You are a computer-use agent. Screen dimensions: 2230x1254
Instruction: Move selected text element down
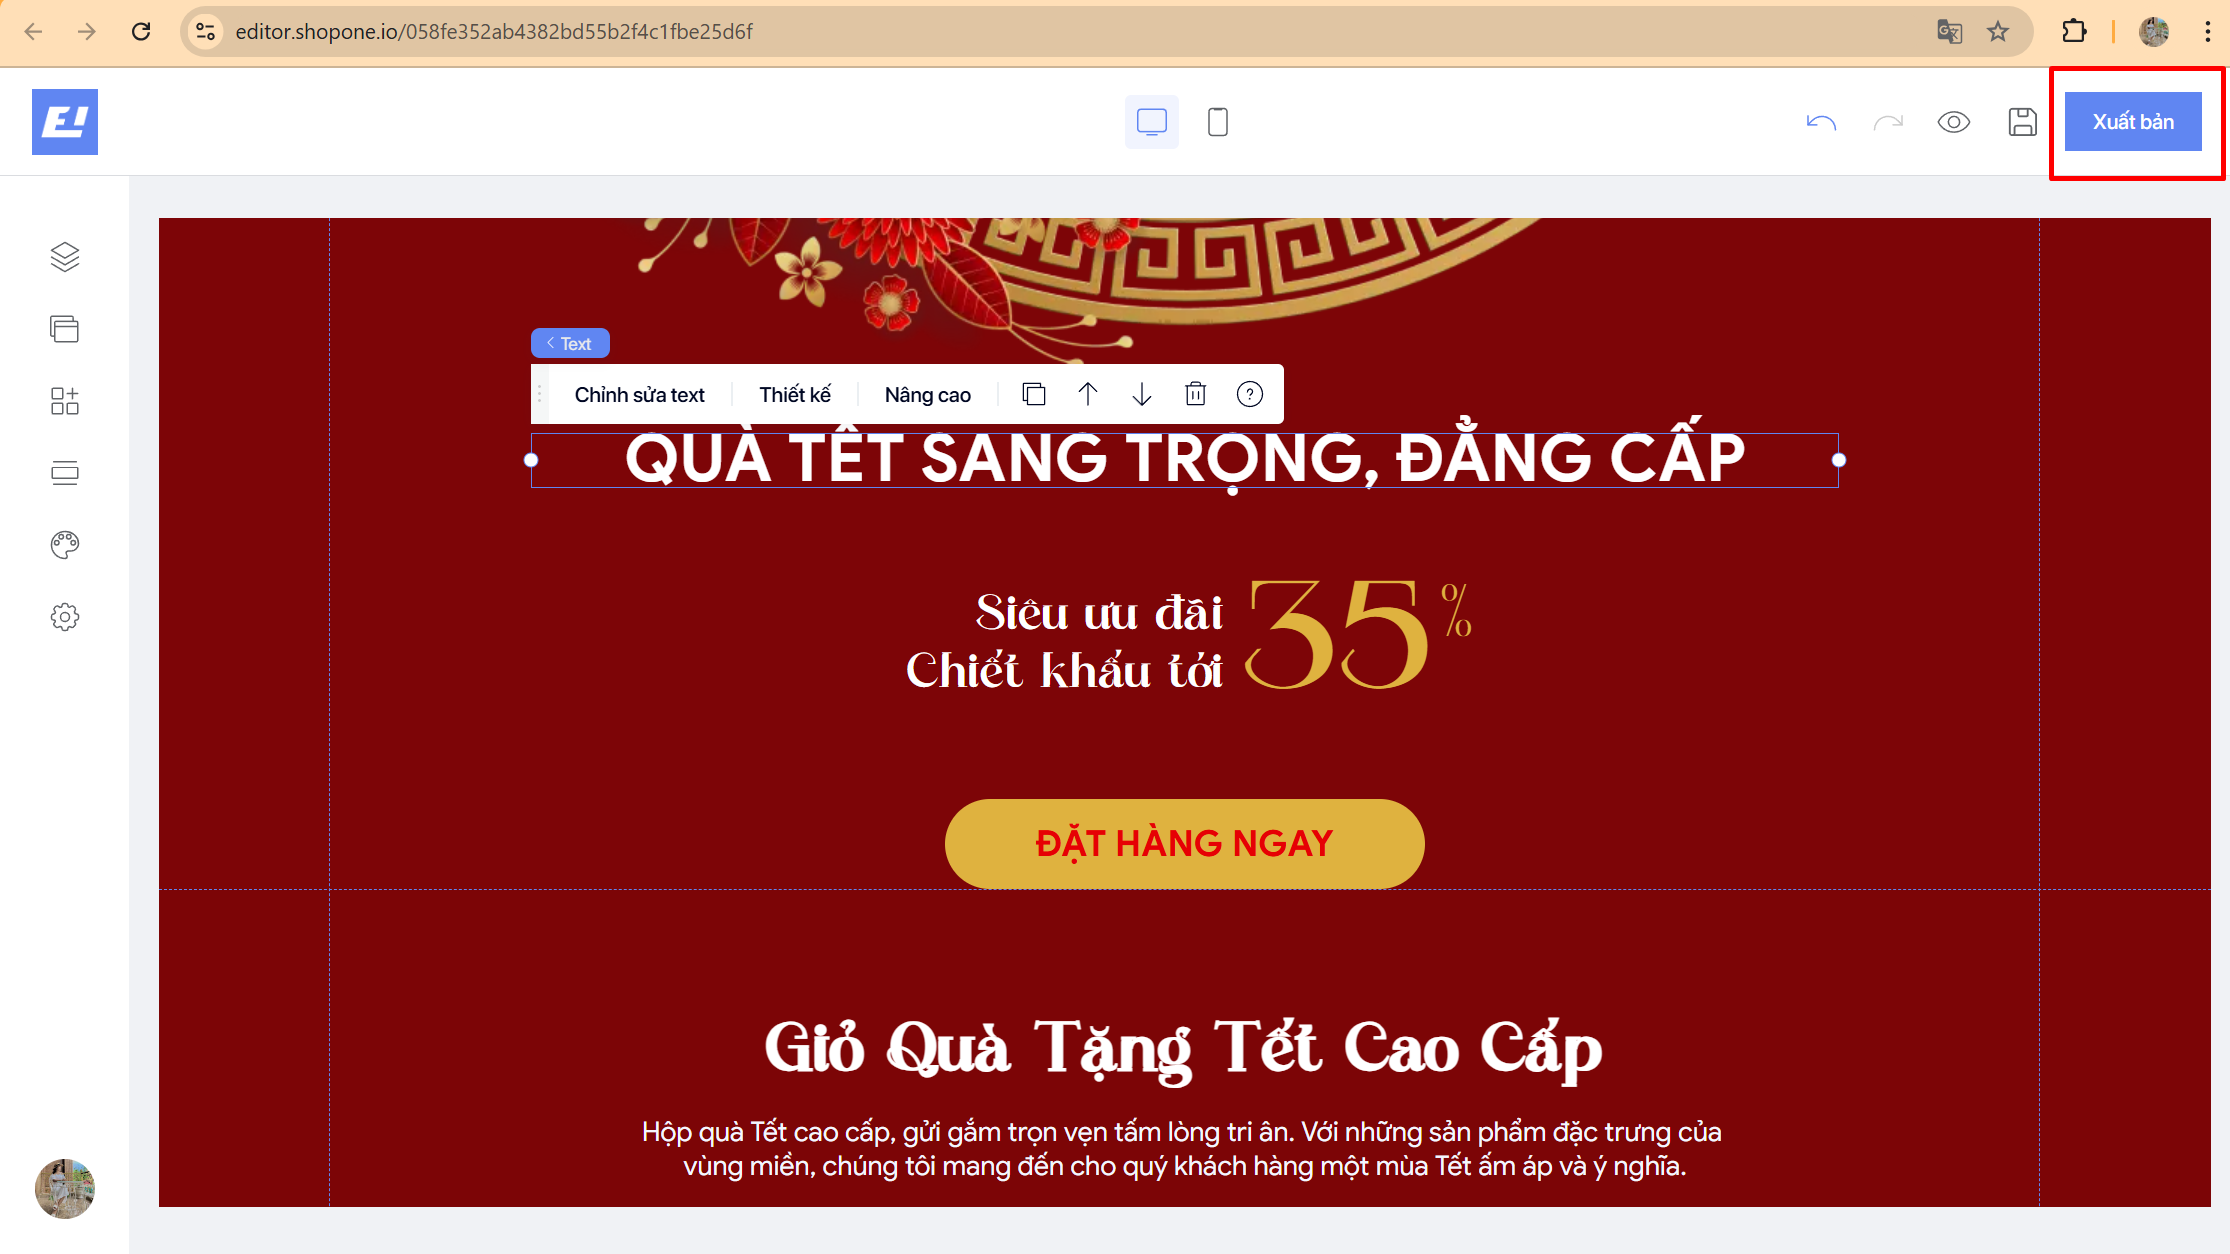click(x=1142, y=394)
